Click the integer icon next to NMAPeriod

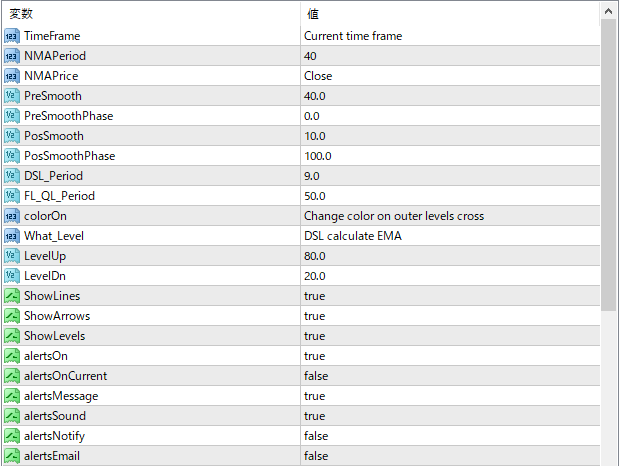point(11,56)
